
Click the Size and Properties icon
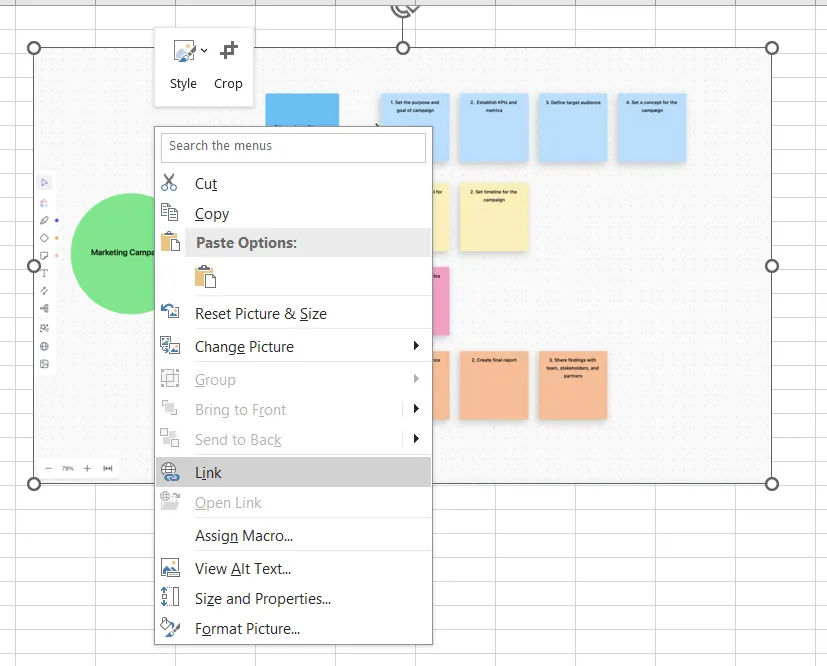point(170,597)
